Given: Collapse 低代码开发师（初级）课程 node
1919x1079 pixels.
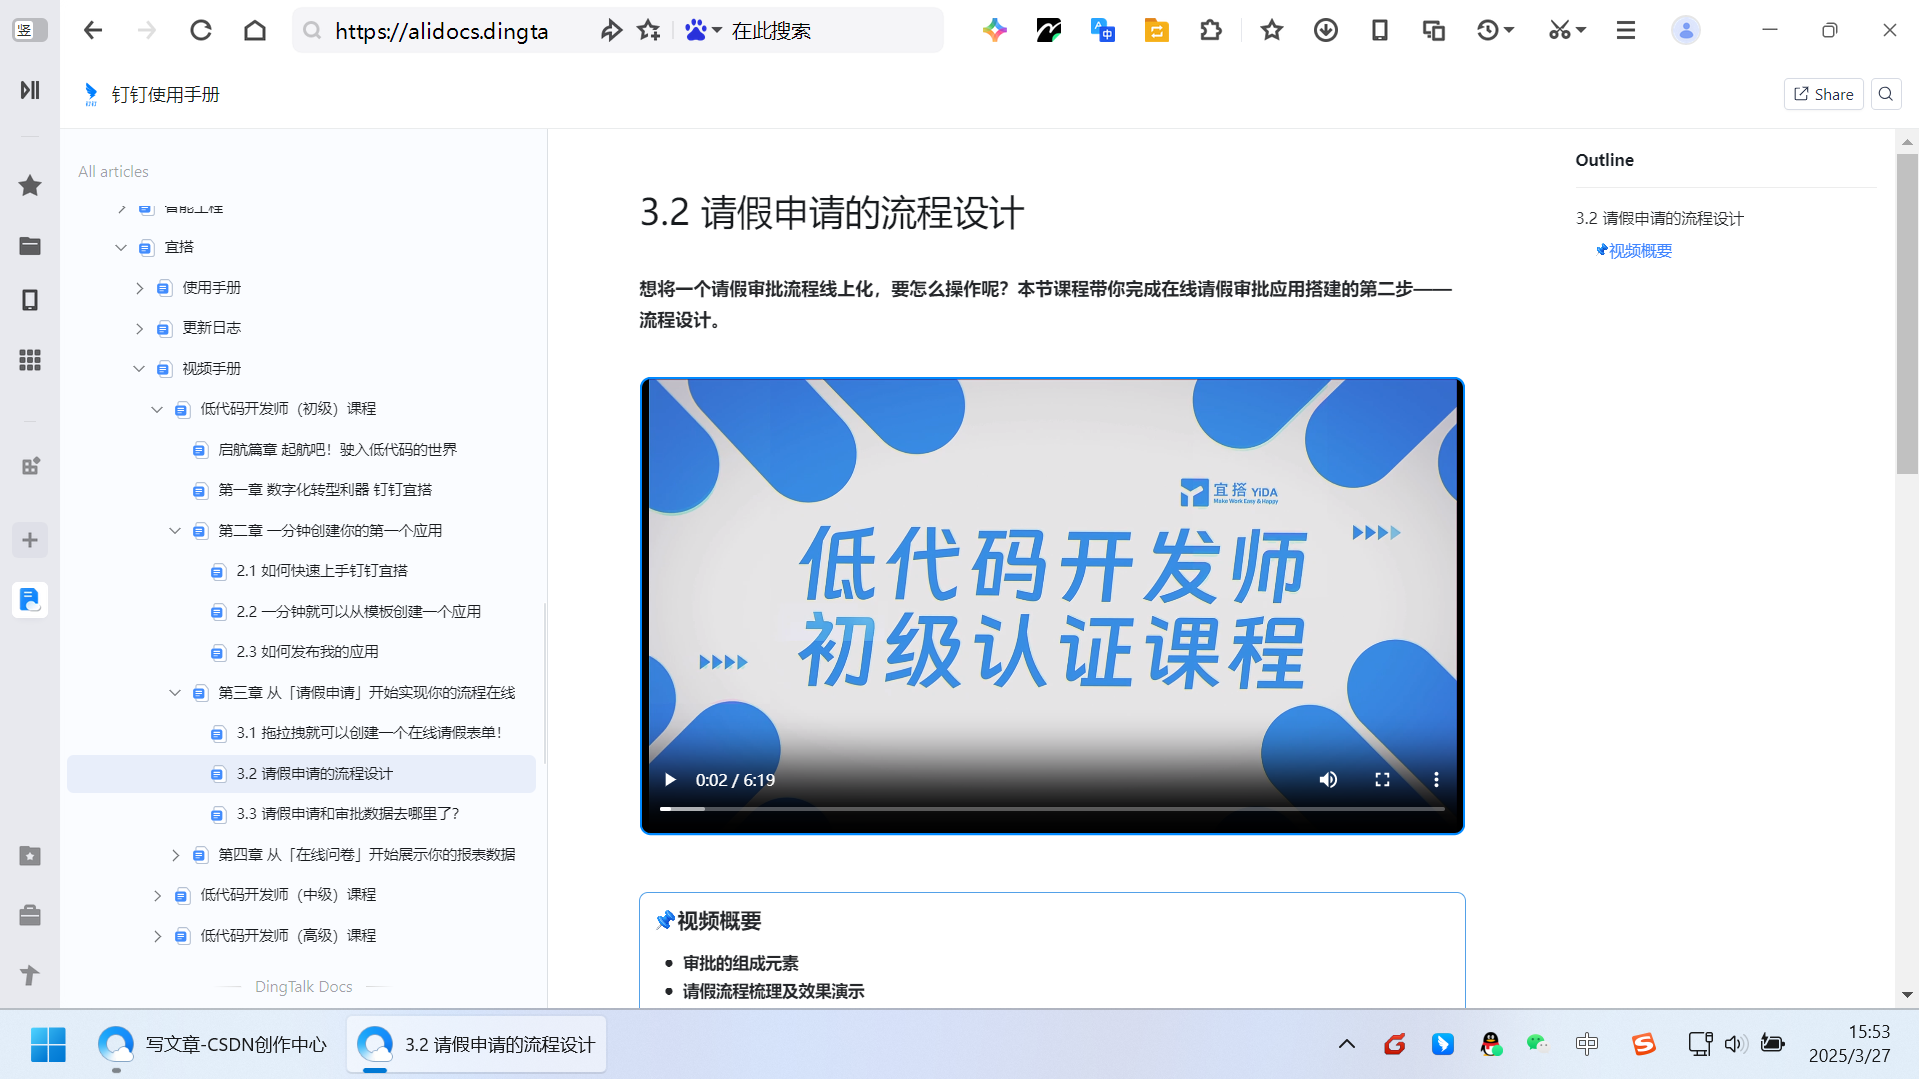Looking at the screenshot, I should [157, 409].
